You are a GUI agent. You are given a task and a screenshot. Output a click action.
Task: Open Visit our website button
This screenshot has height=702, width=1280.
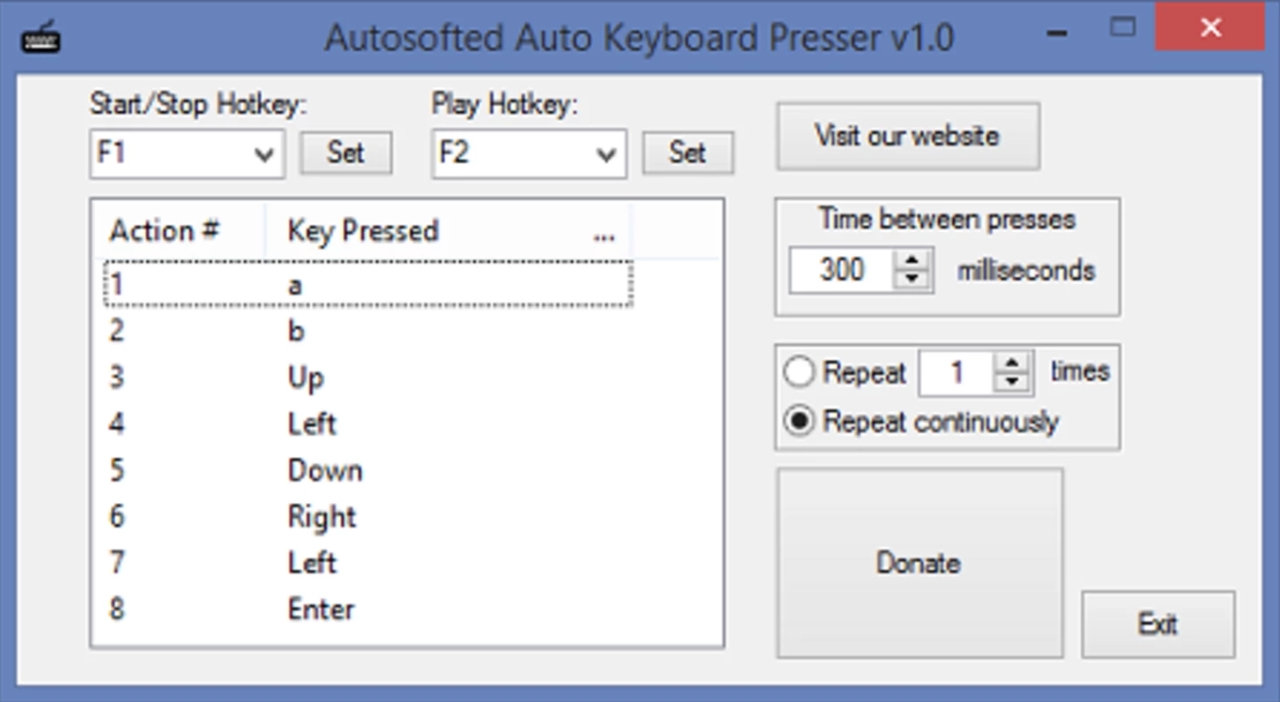tap(908, 136)
